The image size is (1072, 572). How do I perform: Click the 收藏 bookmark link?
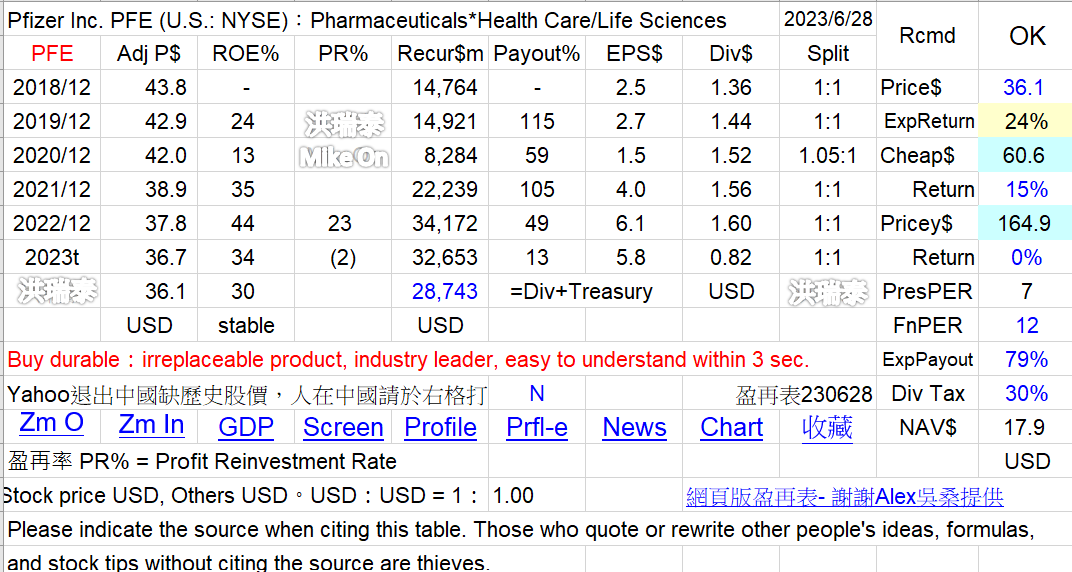click(x=827, y=428)
